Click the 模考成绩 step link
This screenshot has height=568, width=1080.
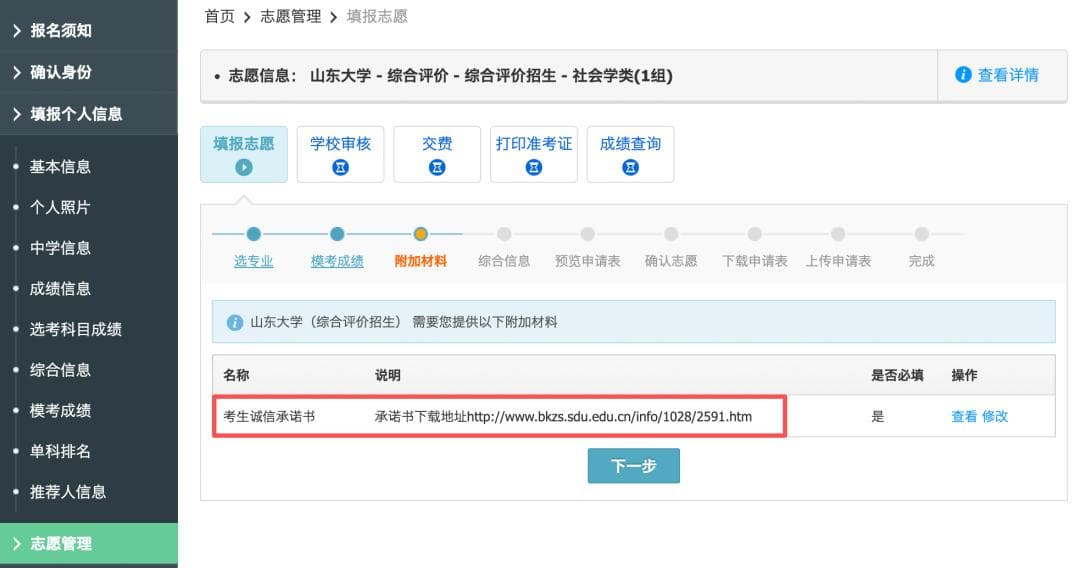(x=337, y=261)
